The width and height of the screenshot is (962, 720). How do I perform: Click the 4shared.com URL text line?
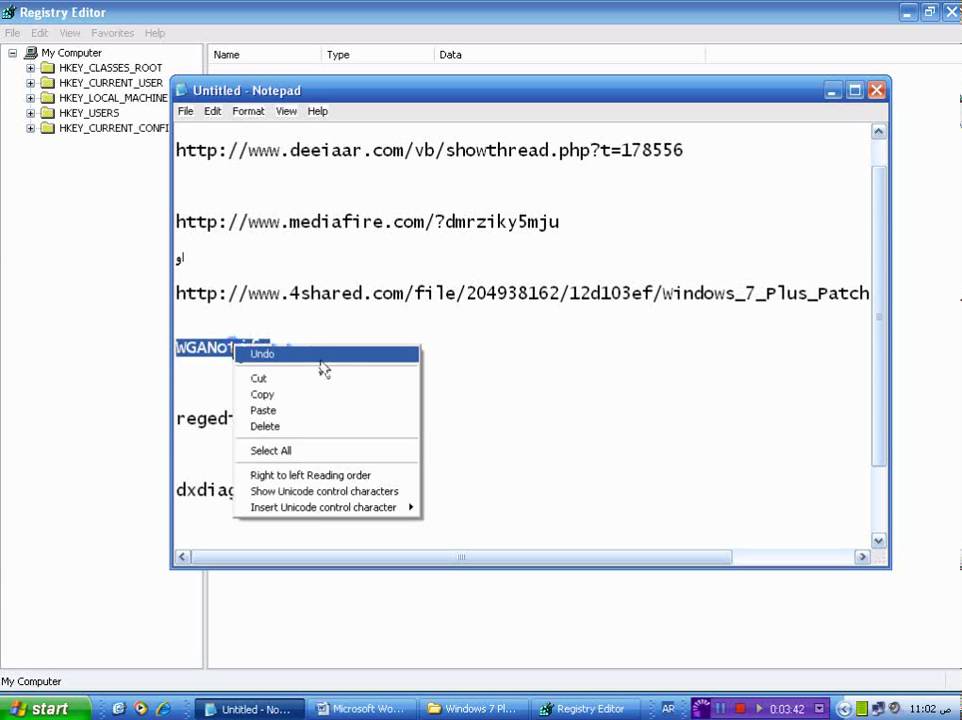[x=523, y=293]
